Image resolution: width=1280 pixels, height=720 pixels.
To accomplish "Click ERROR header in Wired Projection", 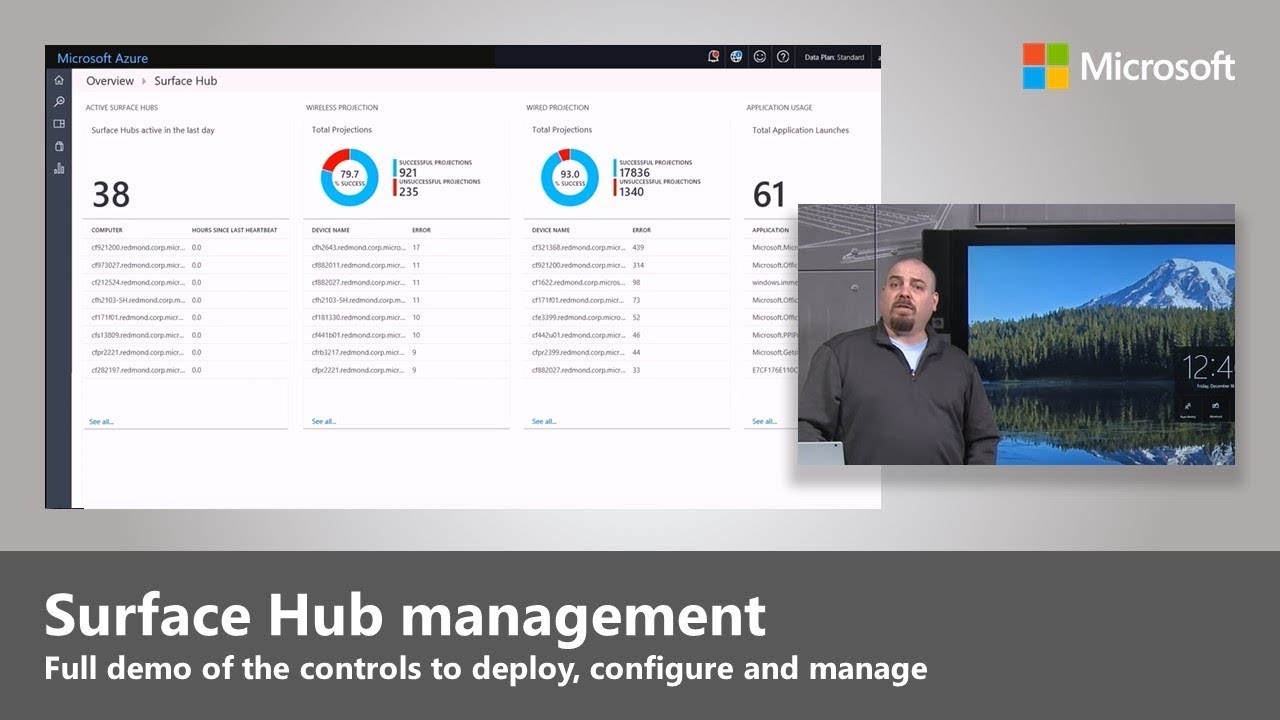I will click(x=641, y=230).
